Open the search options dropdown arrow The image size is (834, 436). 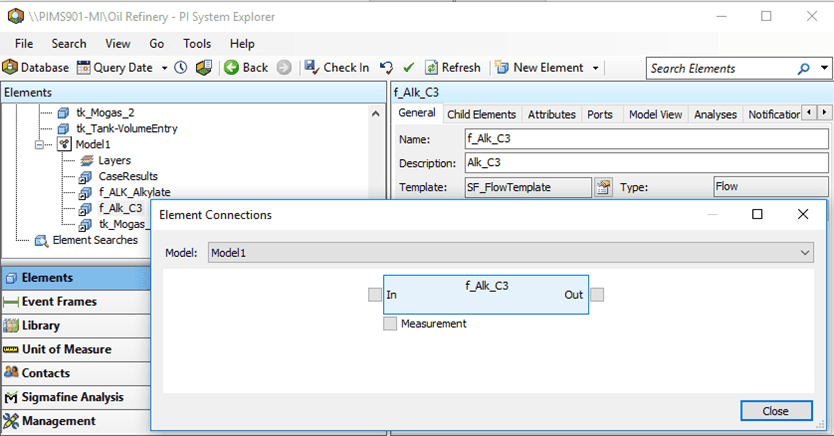(824, 68)
